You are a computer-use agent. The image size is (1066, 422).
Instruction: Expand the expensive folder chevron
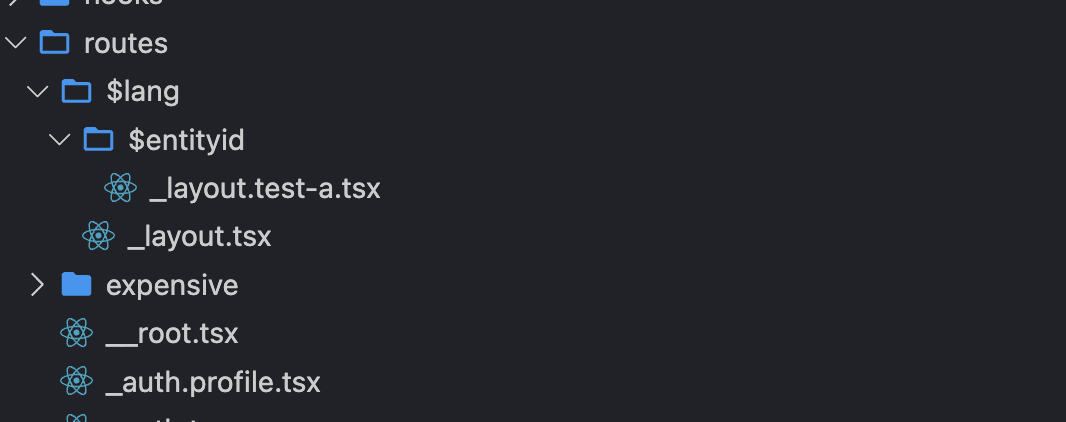(38, 285)
